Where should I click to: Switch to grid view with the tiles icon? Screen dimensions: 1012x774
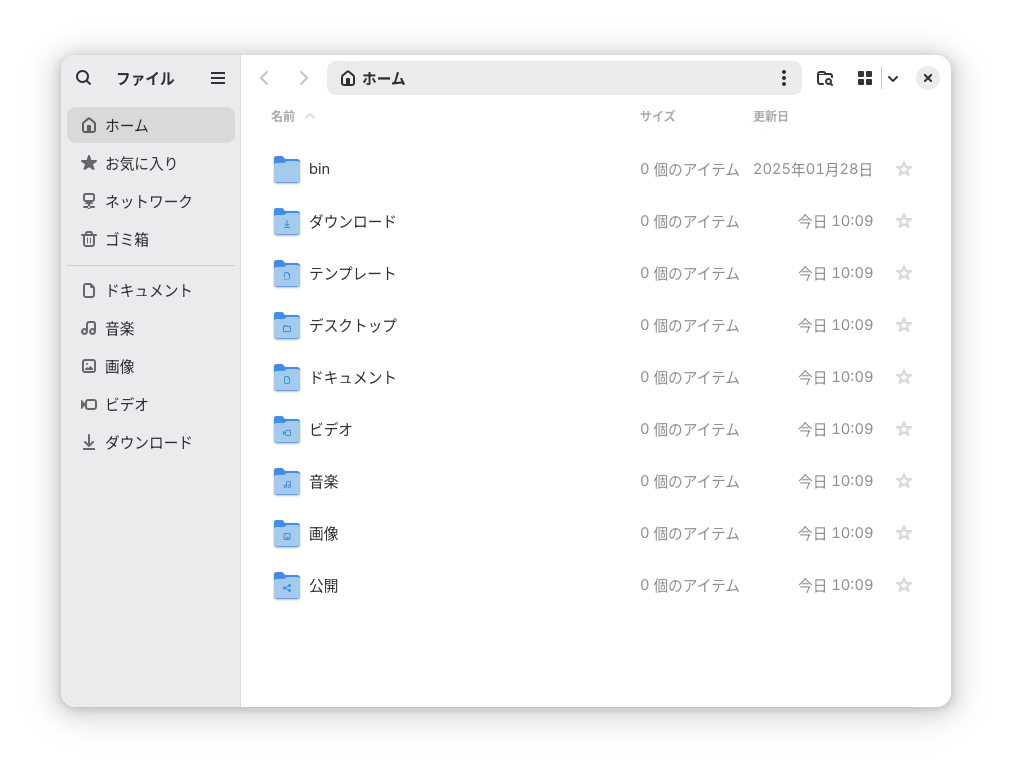865,77
